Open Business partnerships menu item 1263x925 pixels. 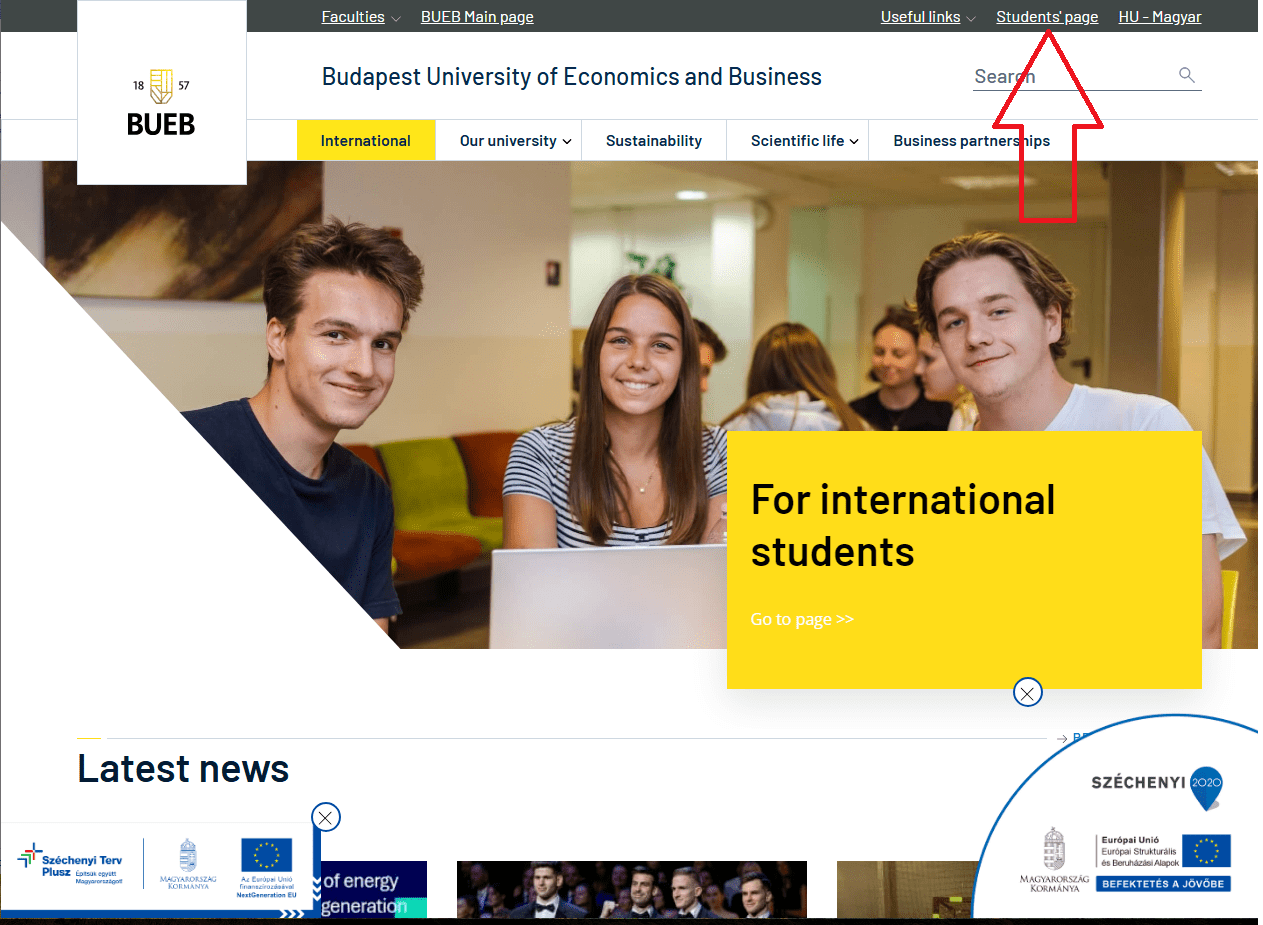[971, 141]
